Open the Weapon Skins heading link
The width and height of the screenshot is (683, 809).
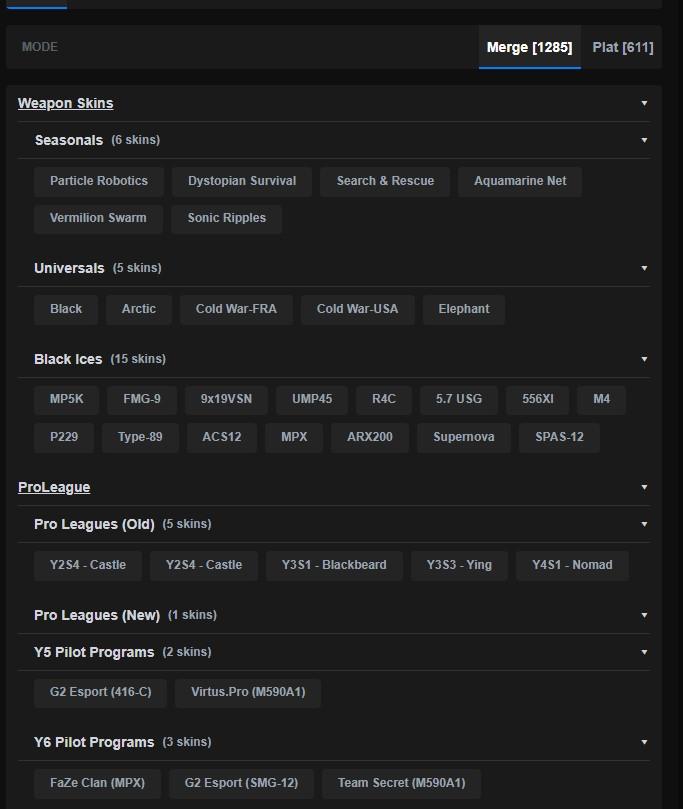(66, 103)
